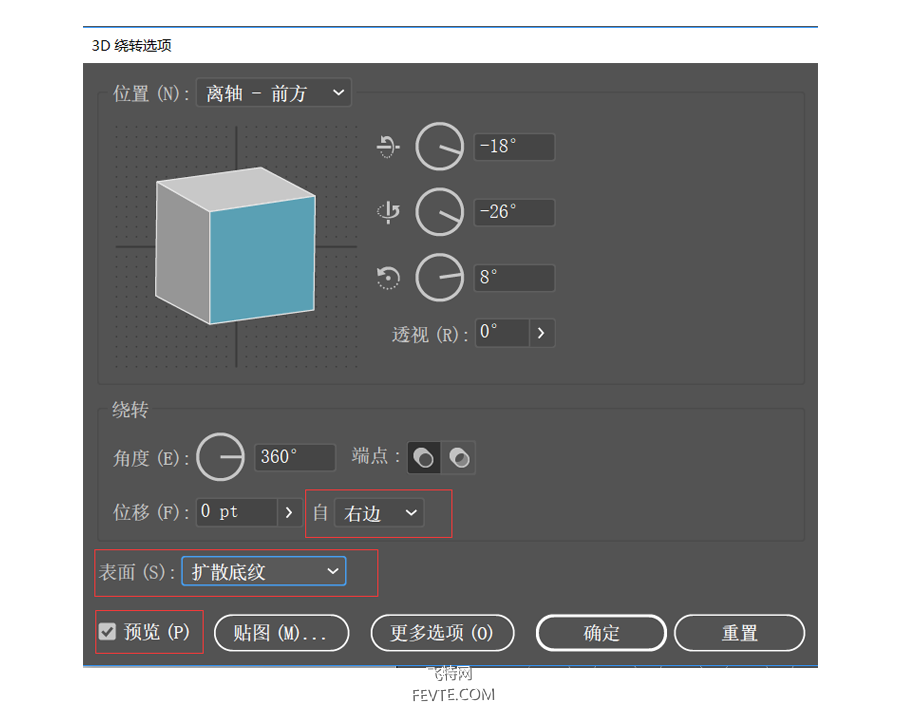Confirm with the 确定 button
The height and width of the screenshot is (706, 900).
[x=601, y=633]
